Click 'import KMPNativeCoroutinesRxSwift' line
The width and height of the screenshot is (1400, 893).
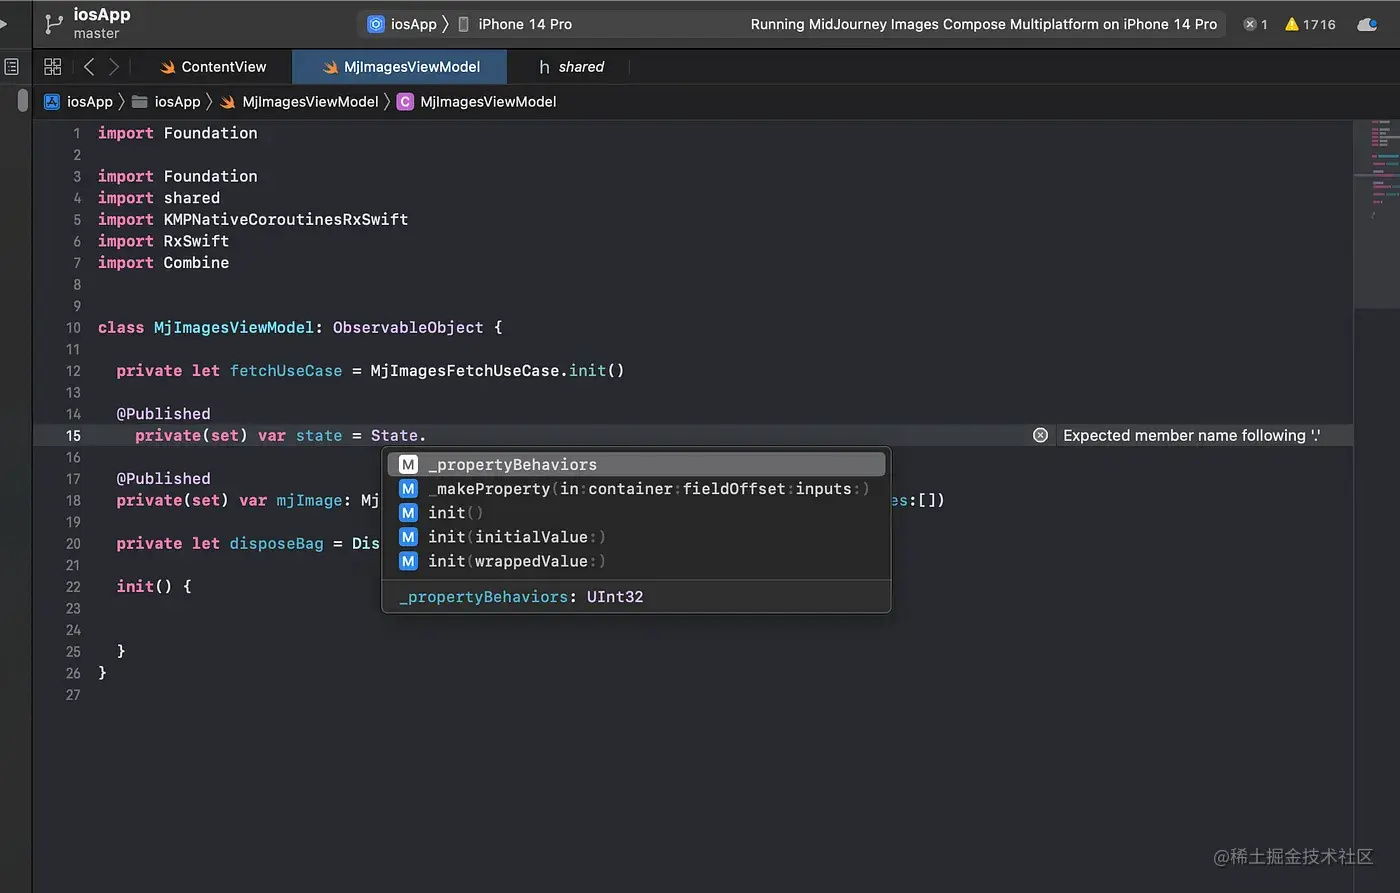click(253, 219)
